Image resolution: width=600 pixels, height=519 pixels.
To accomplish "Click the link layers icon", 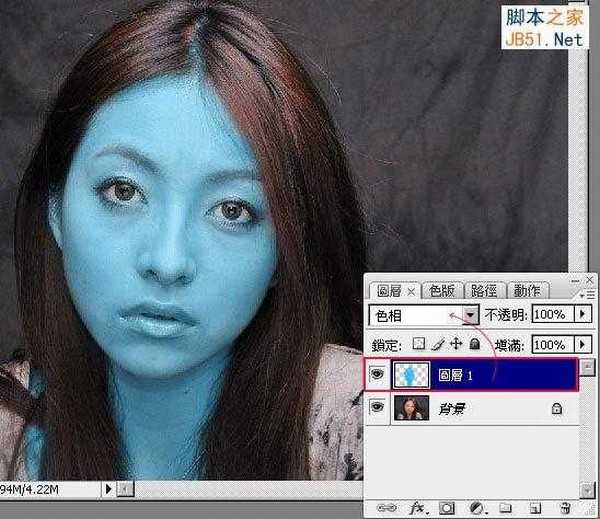I will pyautogui.click(x=384, y=508).
